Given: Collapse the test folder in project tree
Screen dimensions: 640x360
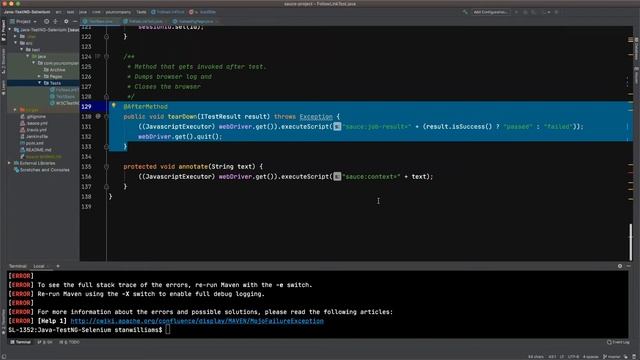Looking at the screenshot, I should tap(22, 49).
